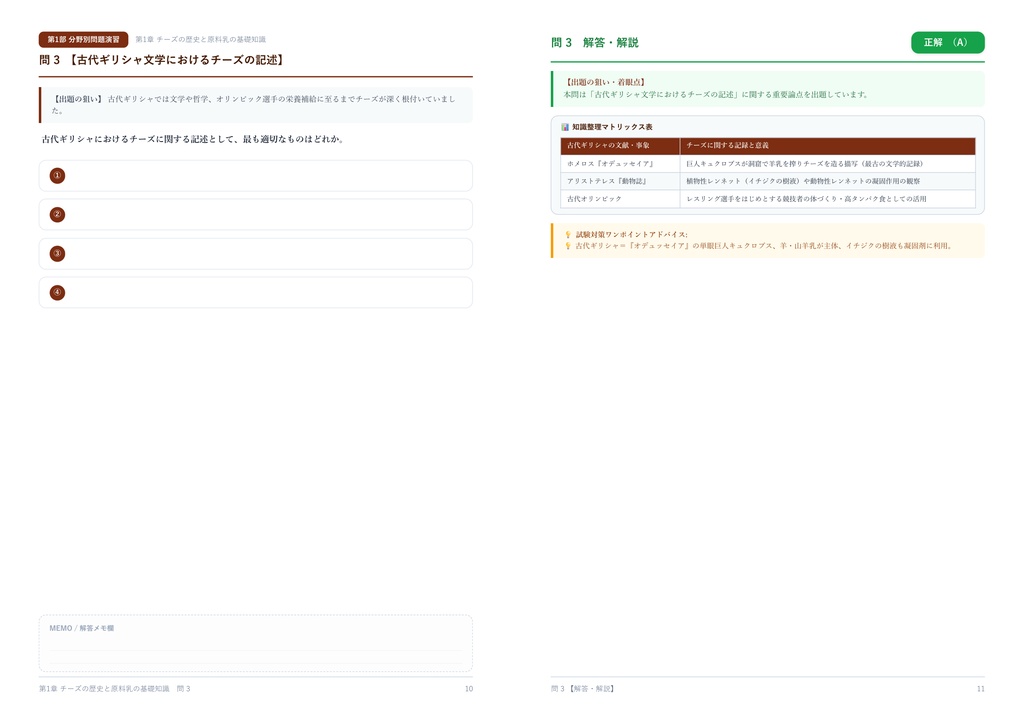Click the MEMO / 解答メモ欄 box
The image size is (1024, 724).
255,643
